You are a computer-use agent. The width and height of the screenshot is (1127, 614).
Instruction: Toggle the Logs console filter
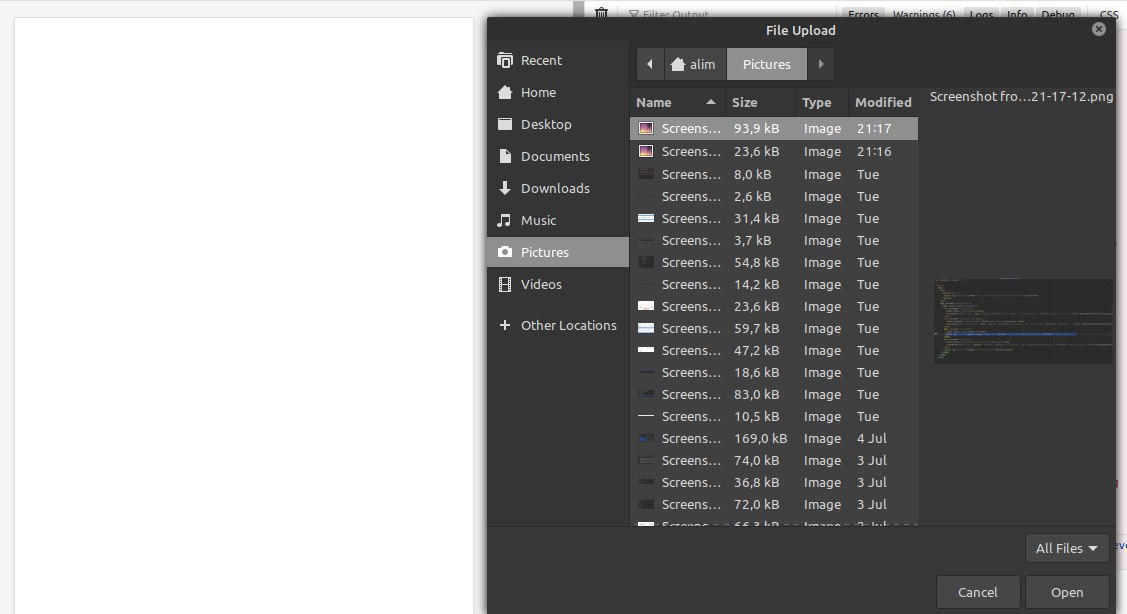click(981, 14)
